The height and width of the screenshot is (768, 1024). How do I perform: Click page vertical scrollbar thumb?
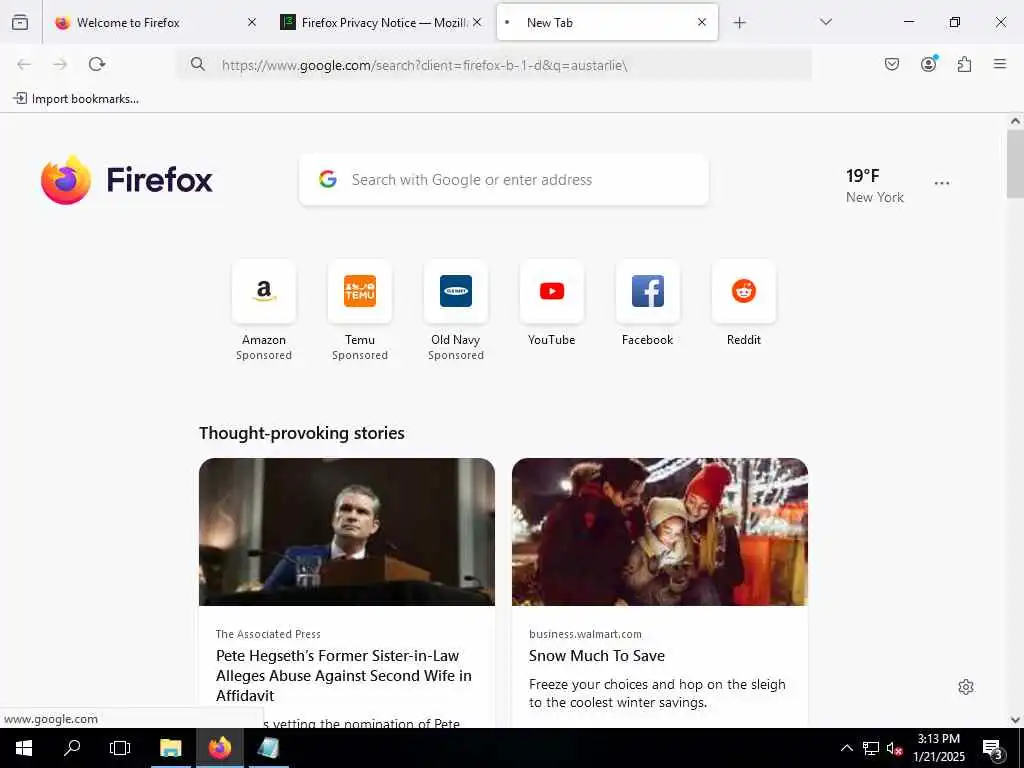coord(1015,163)
